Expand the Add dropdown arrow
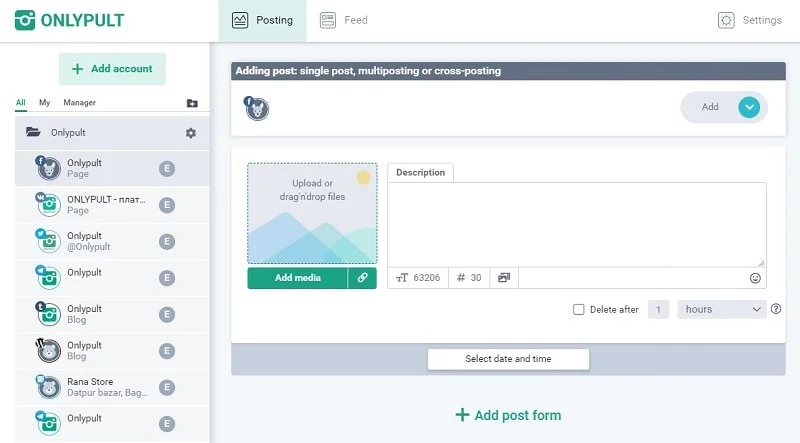This screenshot has width=800, height=443. pyautogui.click(x=749, y=108)
